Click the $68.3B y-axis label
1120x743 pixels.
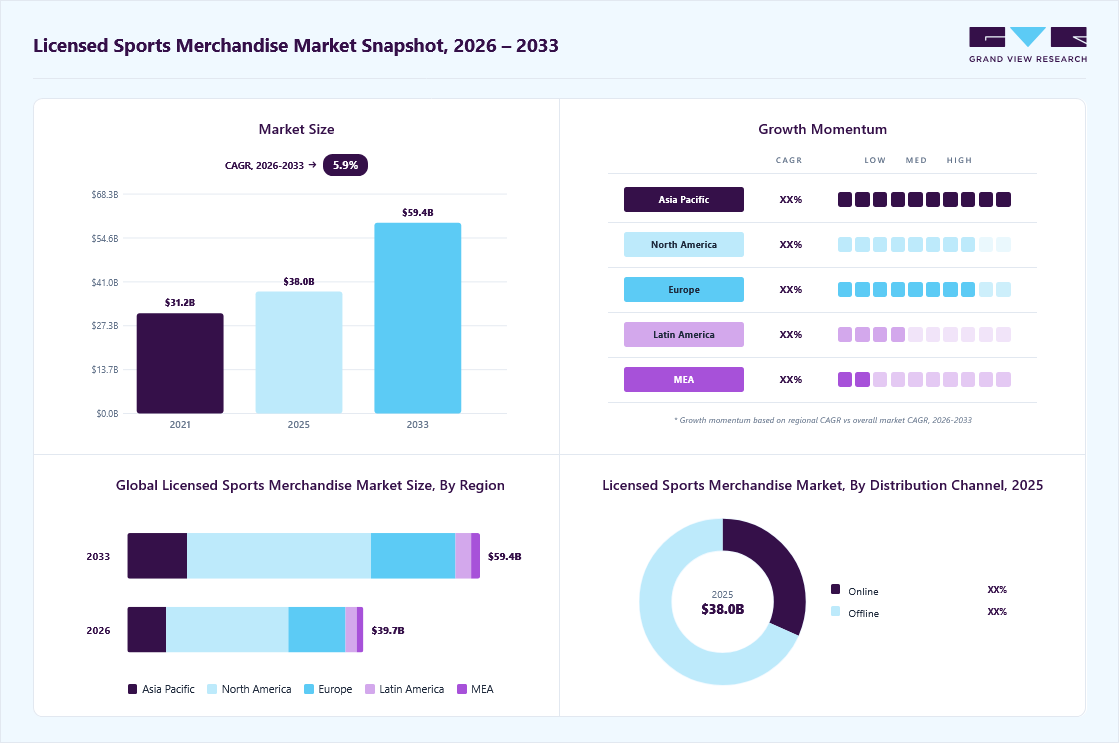click(x=104, y=195)
